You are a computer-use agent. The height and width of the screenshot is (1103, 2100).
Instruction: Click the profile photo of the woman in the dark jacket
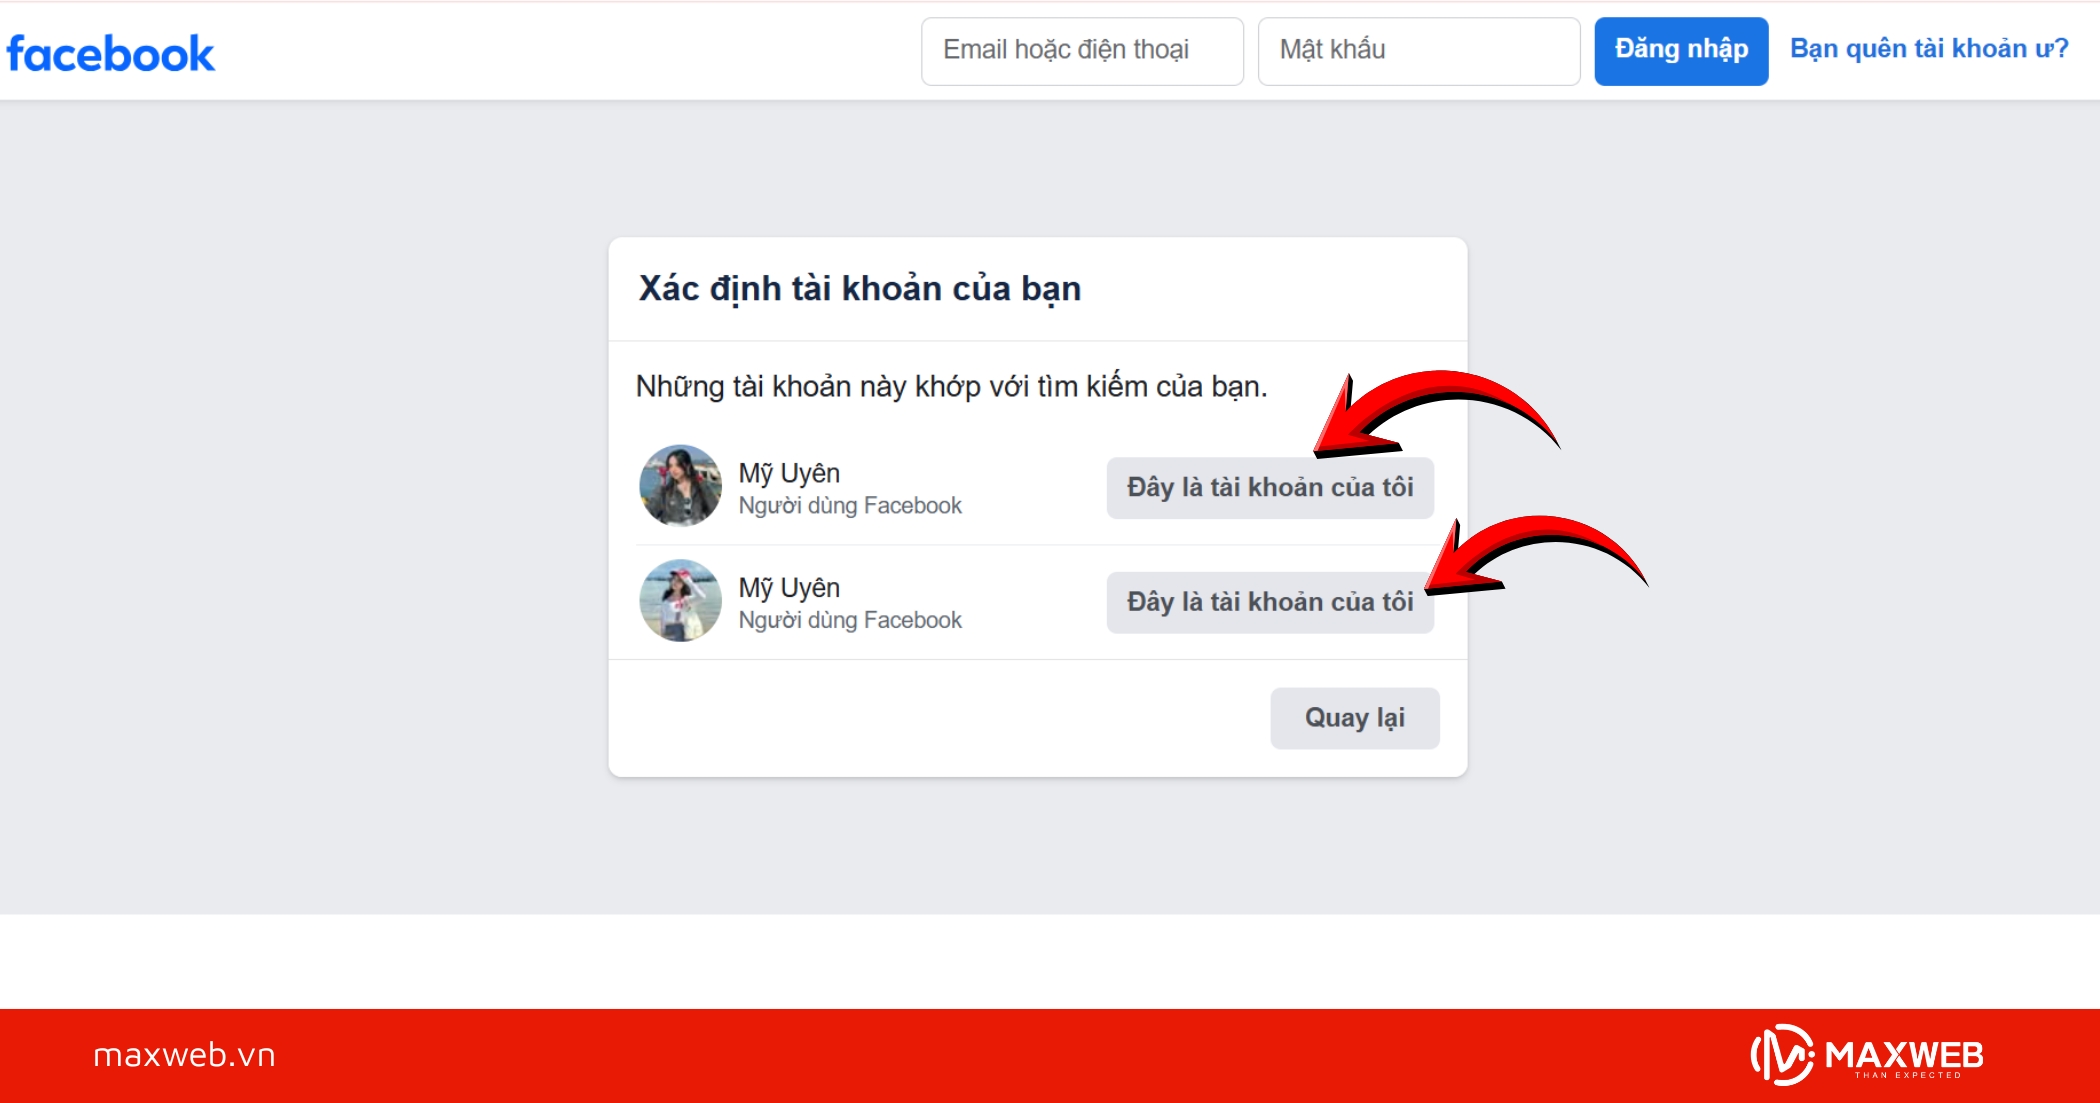(680, 486)
